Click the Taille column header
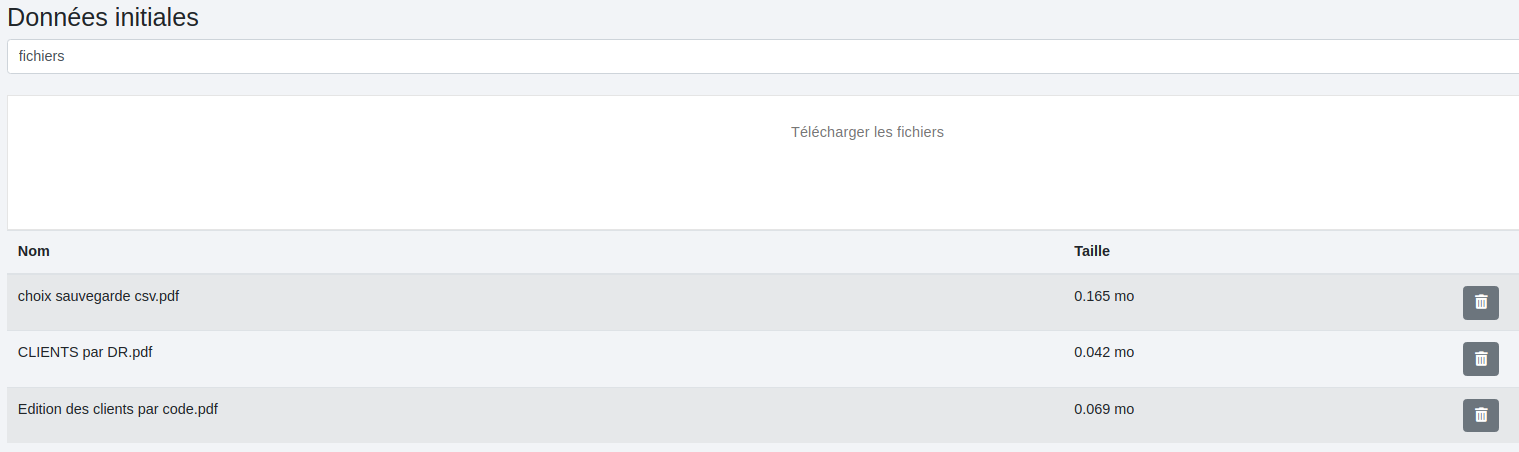 click(x=1091, y=251)
